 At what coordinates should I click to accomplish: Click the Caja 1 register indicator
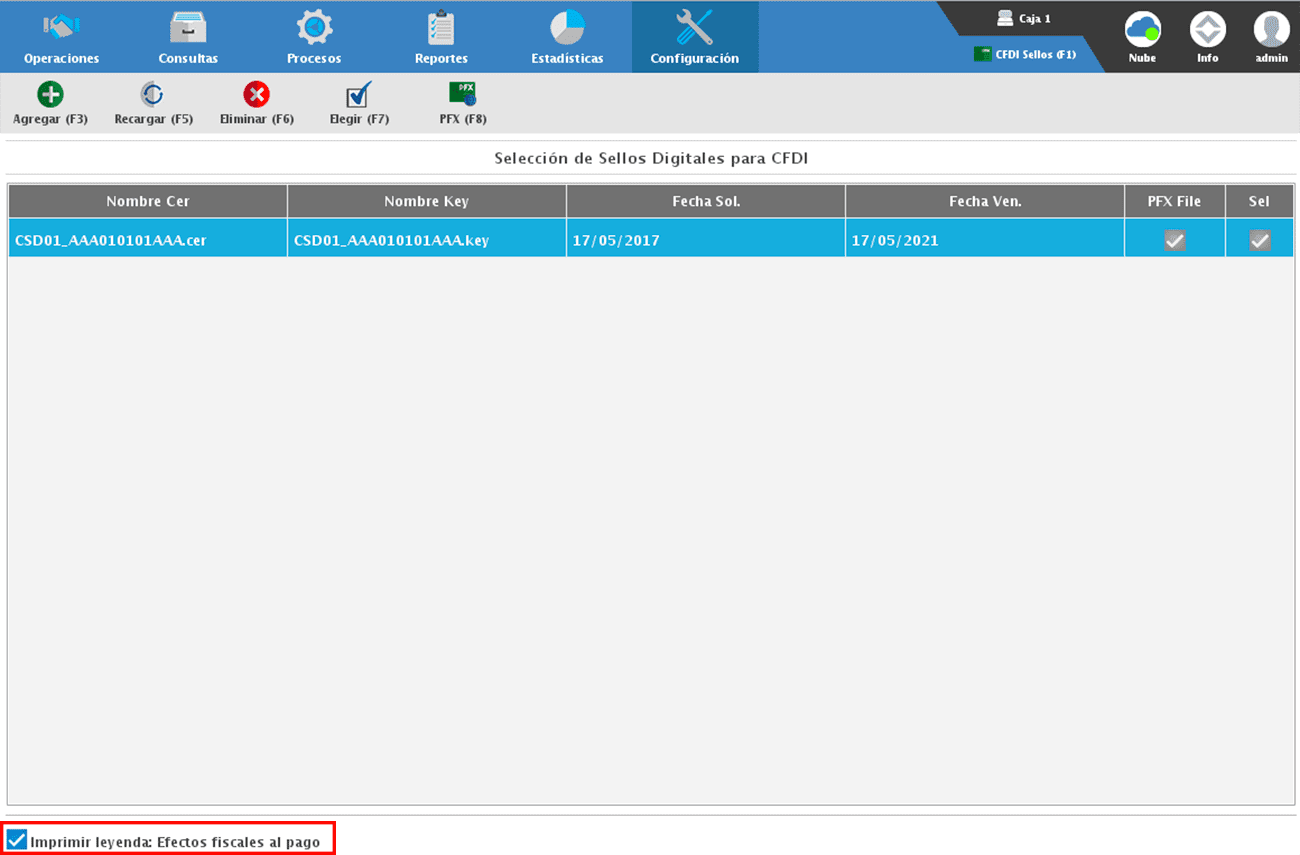[1024, 19]
